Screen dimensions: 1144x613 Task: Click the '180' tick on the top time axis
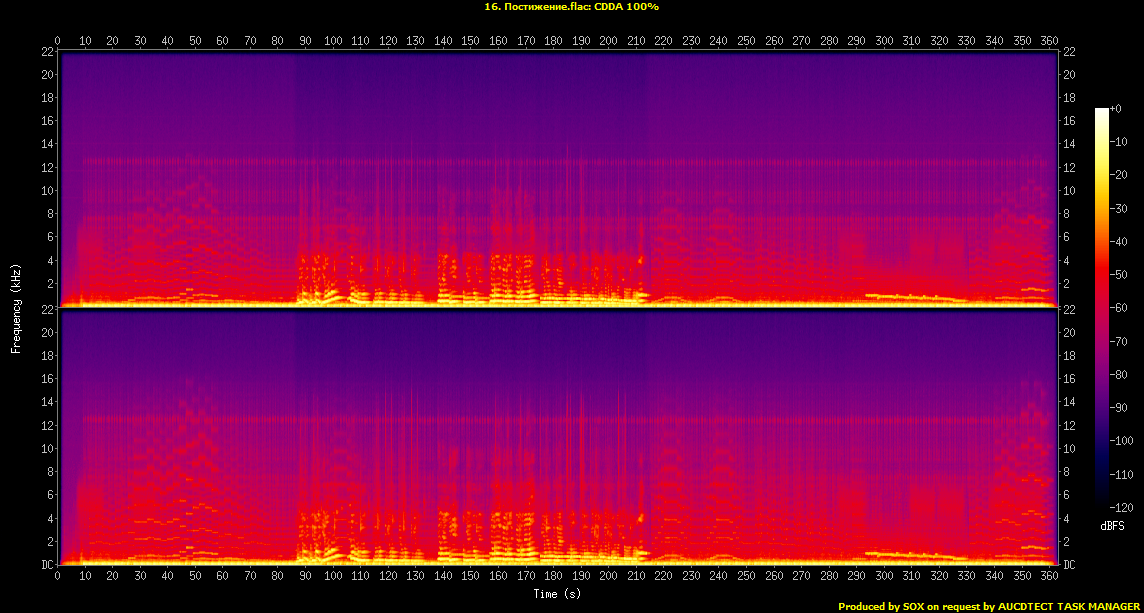(553, 41)
